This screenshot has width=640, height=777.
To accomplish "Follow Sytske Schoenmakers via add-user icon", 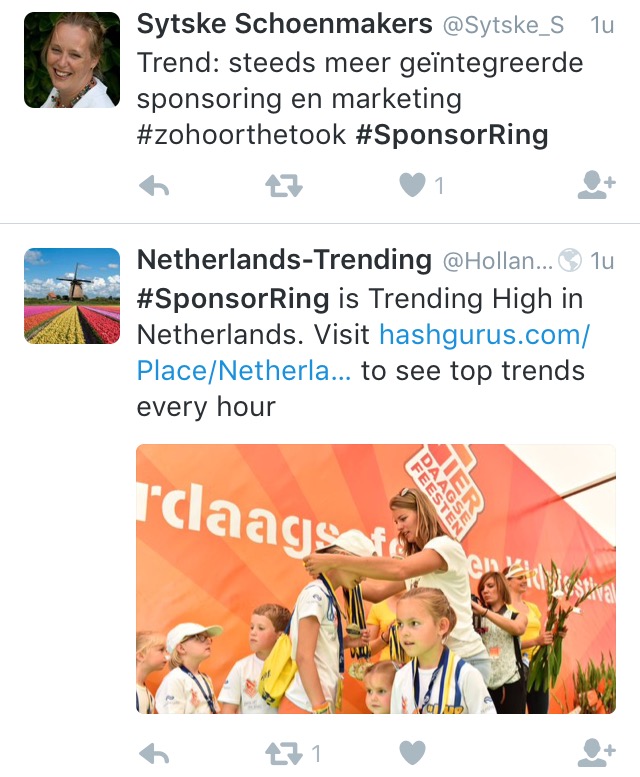I will point(596,185).
